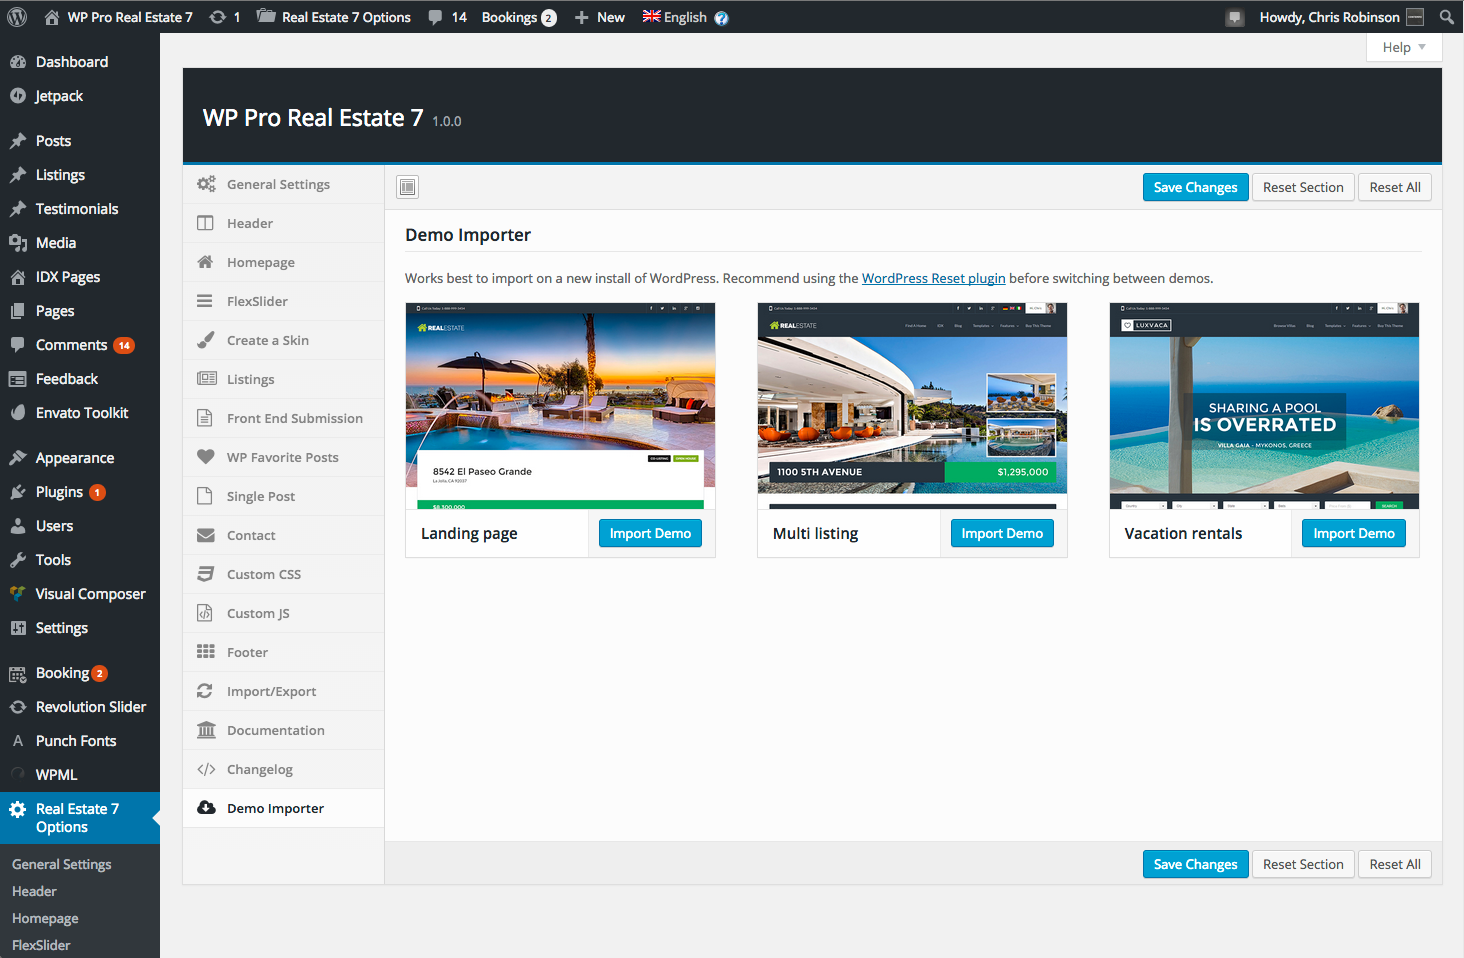Open the Single Post settings tab

[x=284, y=496]
